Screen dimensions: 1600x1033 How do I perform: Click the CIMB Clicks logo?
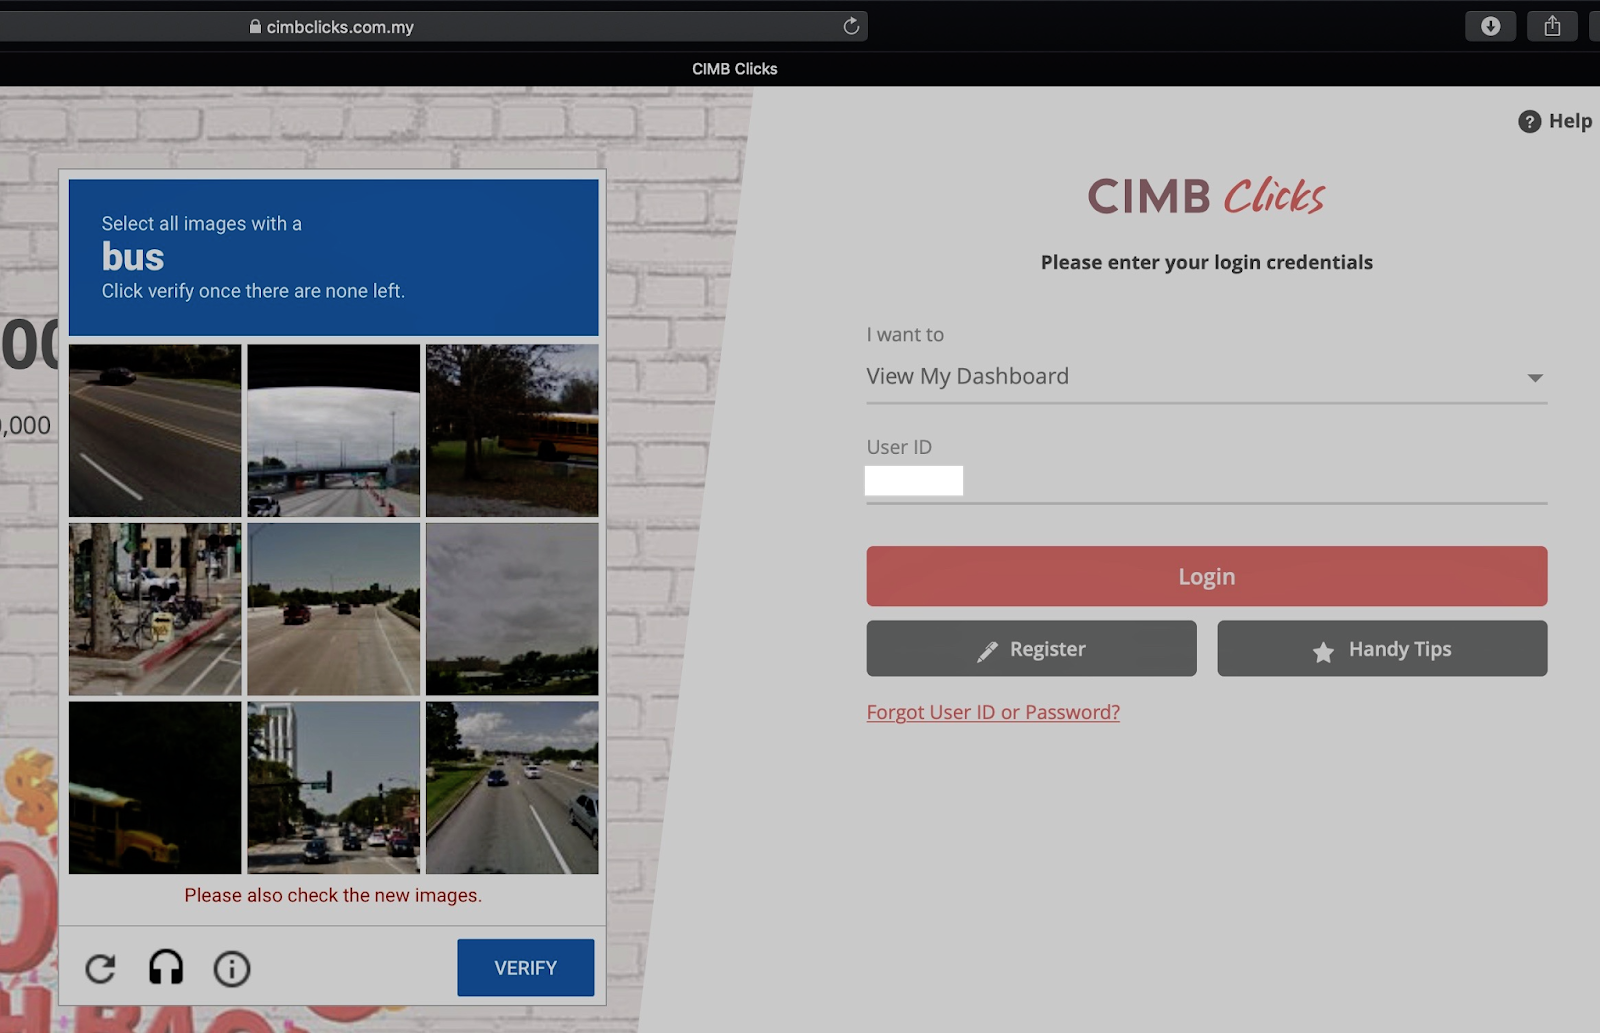(1206, 196)
